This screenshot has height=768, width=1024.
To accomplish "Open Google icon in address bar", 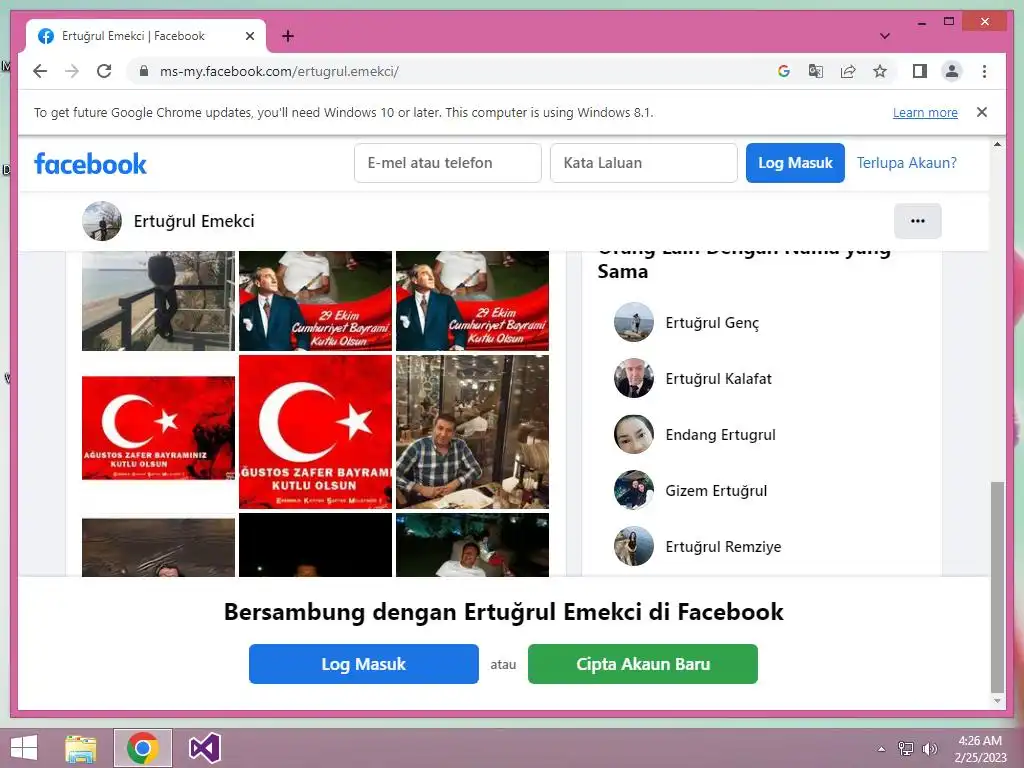I will click(x=784, y=71).
